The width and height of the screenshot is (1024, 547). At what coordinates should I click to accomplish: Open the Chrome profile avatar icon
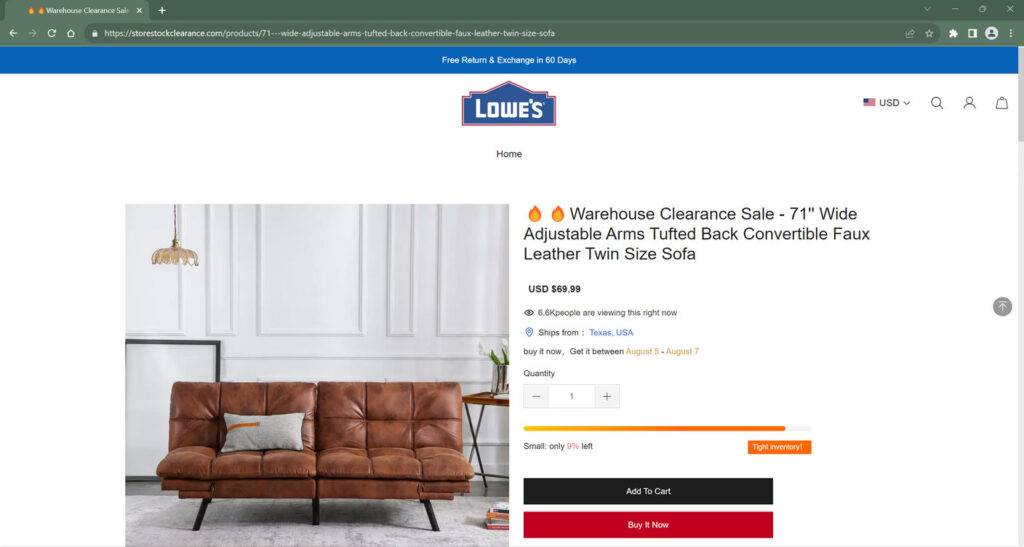point(991,33)
